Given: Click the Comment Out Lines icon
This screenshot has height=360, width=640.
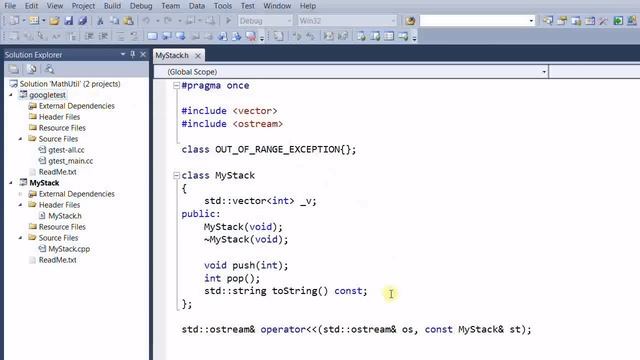Looking at the screenshot, I should tap(121, 36).
